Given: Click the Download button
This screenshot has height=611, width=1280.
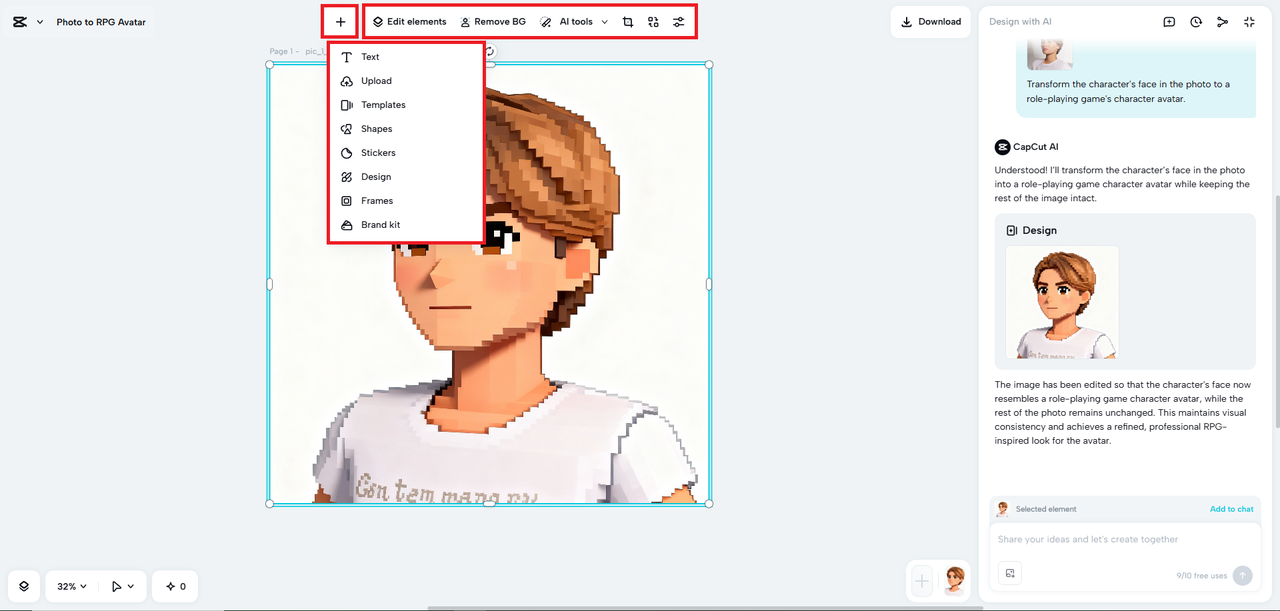Looking at the screenshot, I should (930, 21).
